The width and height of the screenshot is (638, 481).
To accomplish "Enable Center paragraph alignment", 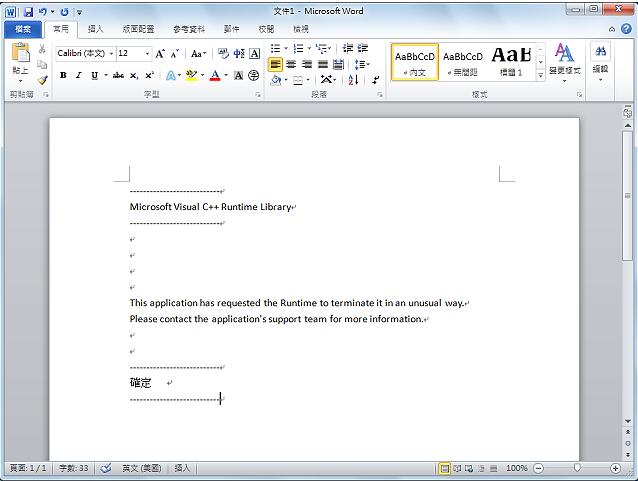I will pyautogui.click(x=291, y=64).
